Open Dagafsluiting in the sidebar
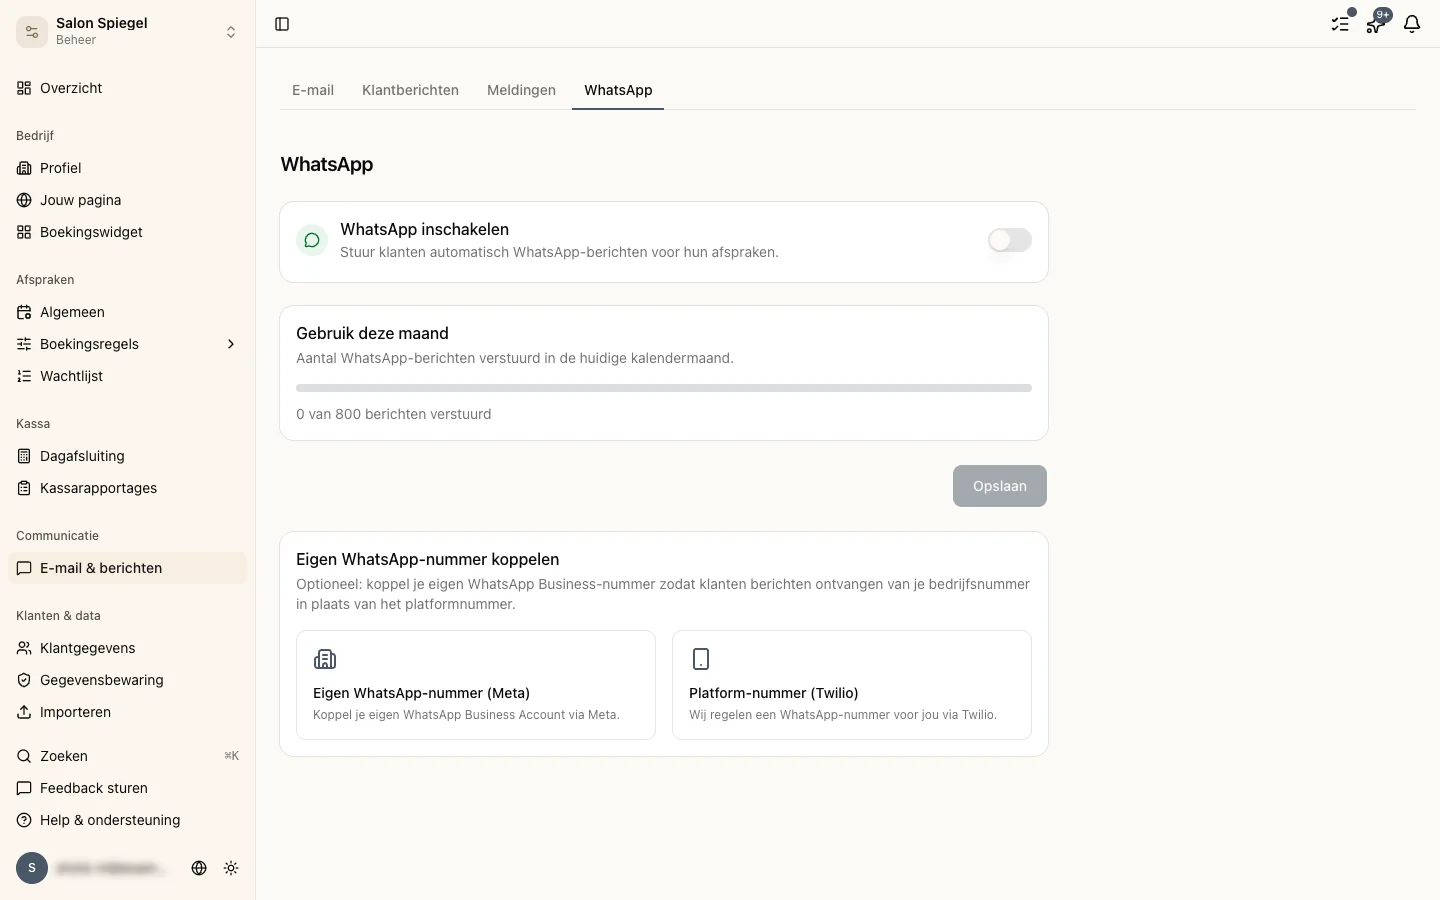Image resolution: width=1440 pixels, height=900 pixels. 128,456
